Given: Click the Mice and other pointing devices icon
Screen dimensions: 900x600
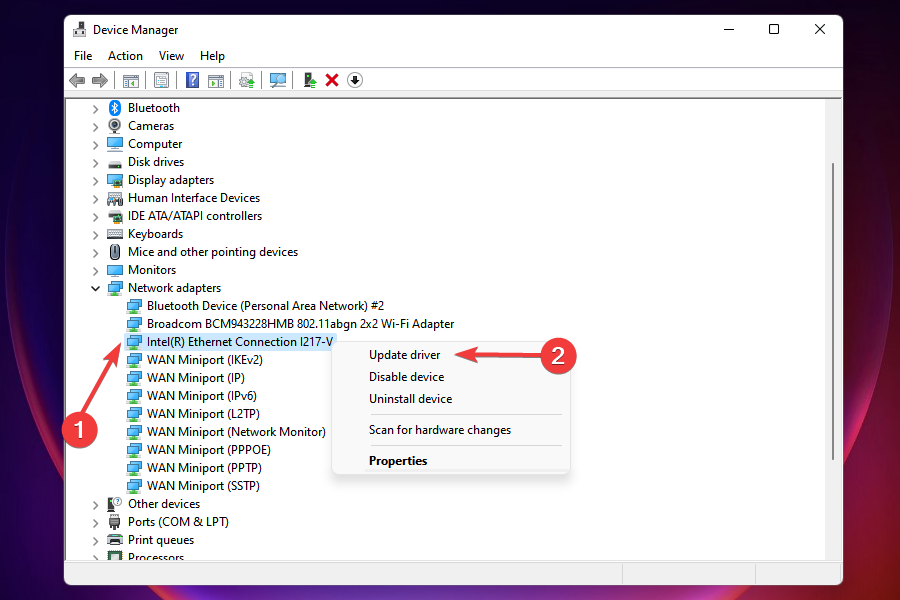Looking at the screenshot, I should pyautogui.click(x=115, y=252).
